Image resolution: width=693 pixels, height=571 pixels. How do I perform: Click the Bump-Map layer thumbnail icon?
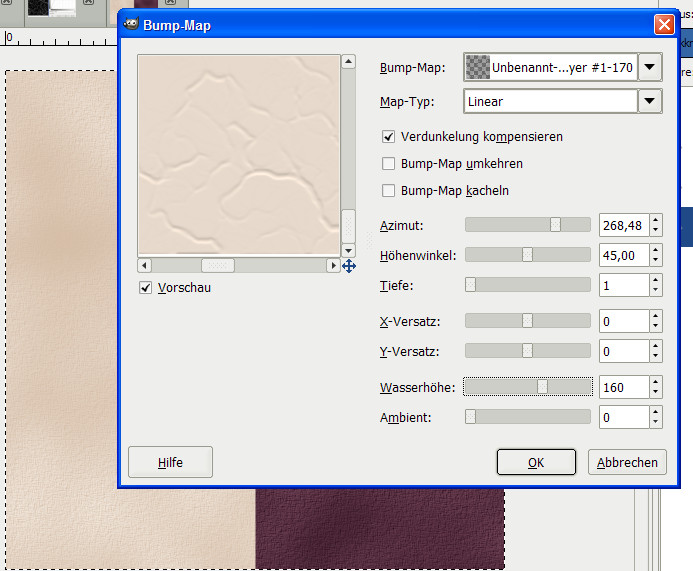pos(478,68)
